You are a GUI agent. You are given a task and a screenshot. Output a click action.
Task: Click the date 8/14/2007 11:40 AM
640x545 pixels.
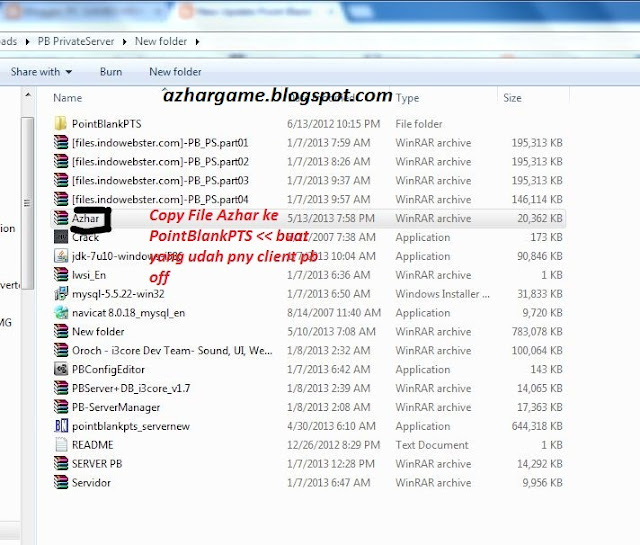coord(334,313)
